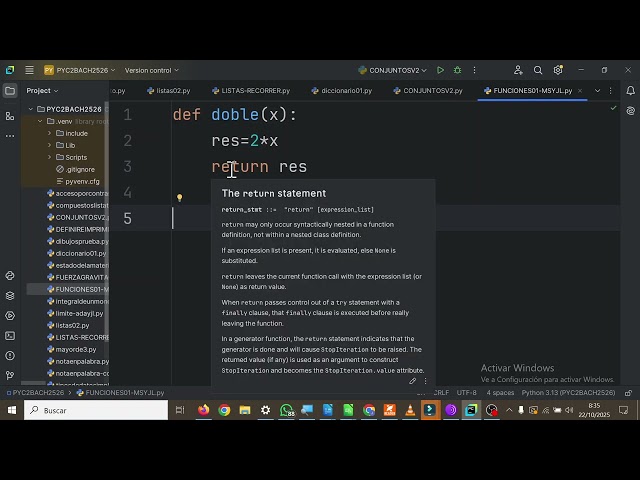This screenshot has width=640, height=480.
Task: Collapse the .venv folder
Action: pos(40,121)
